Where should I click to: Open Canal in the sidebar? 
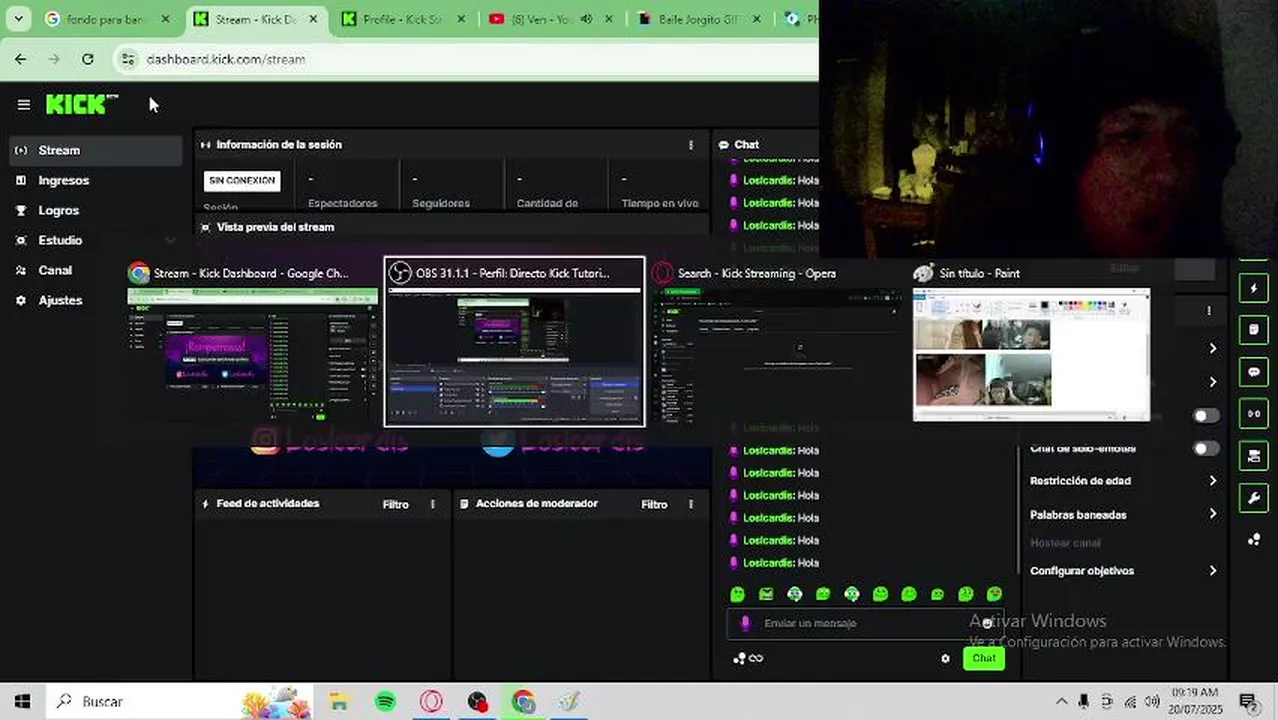(x=96, y=270)
